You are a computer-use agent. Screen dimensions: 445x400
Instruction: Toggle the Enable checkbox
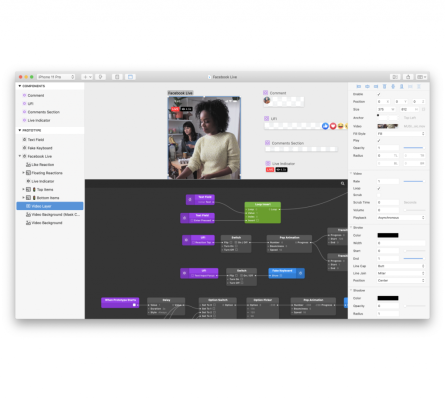(x=379, y=94)
